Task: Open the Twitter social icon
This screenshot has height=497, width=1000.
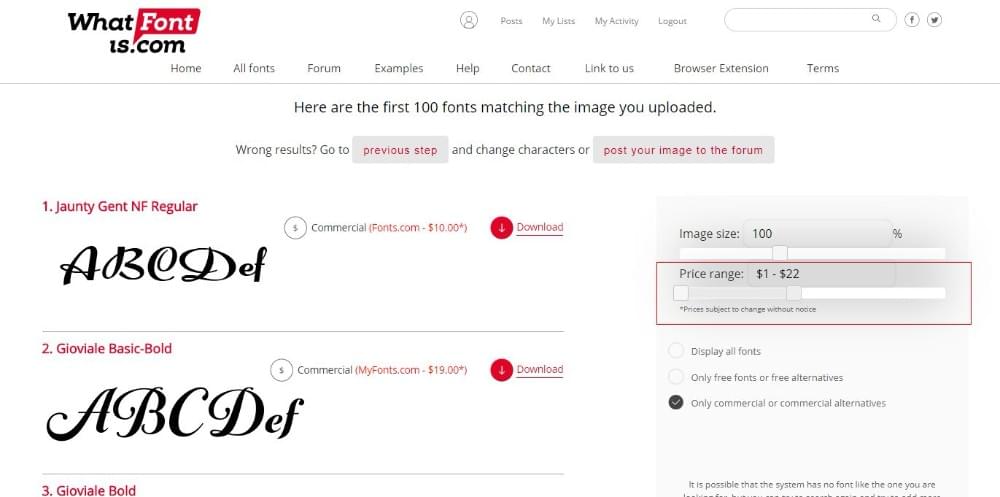Action: pos(934,20)
